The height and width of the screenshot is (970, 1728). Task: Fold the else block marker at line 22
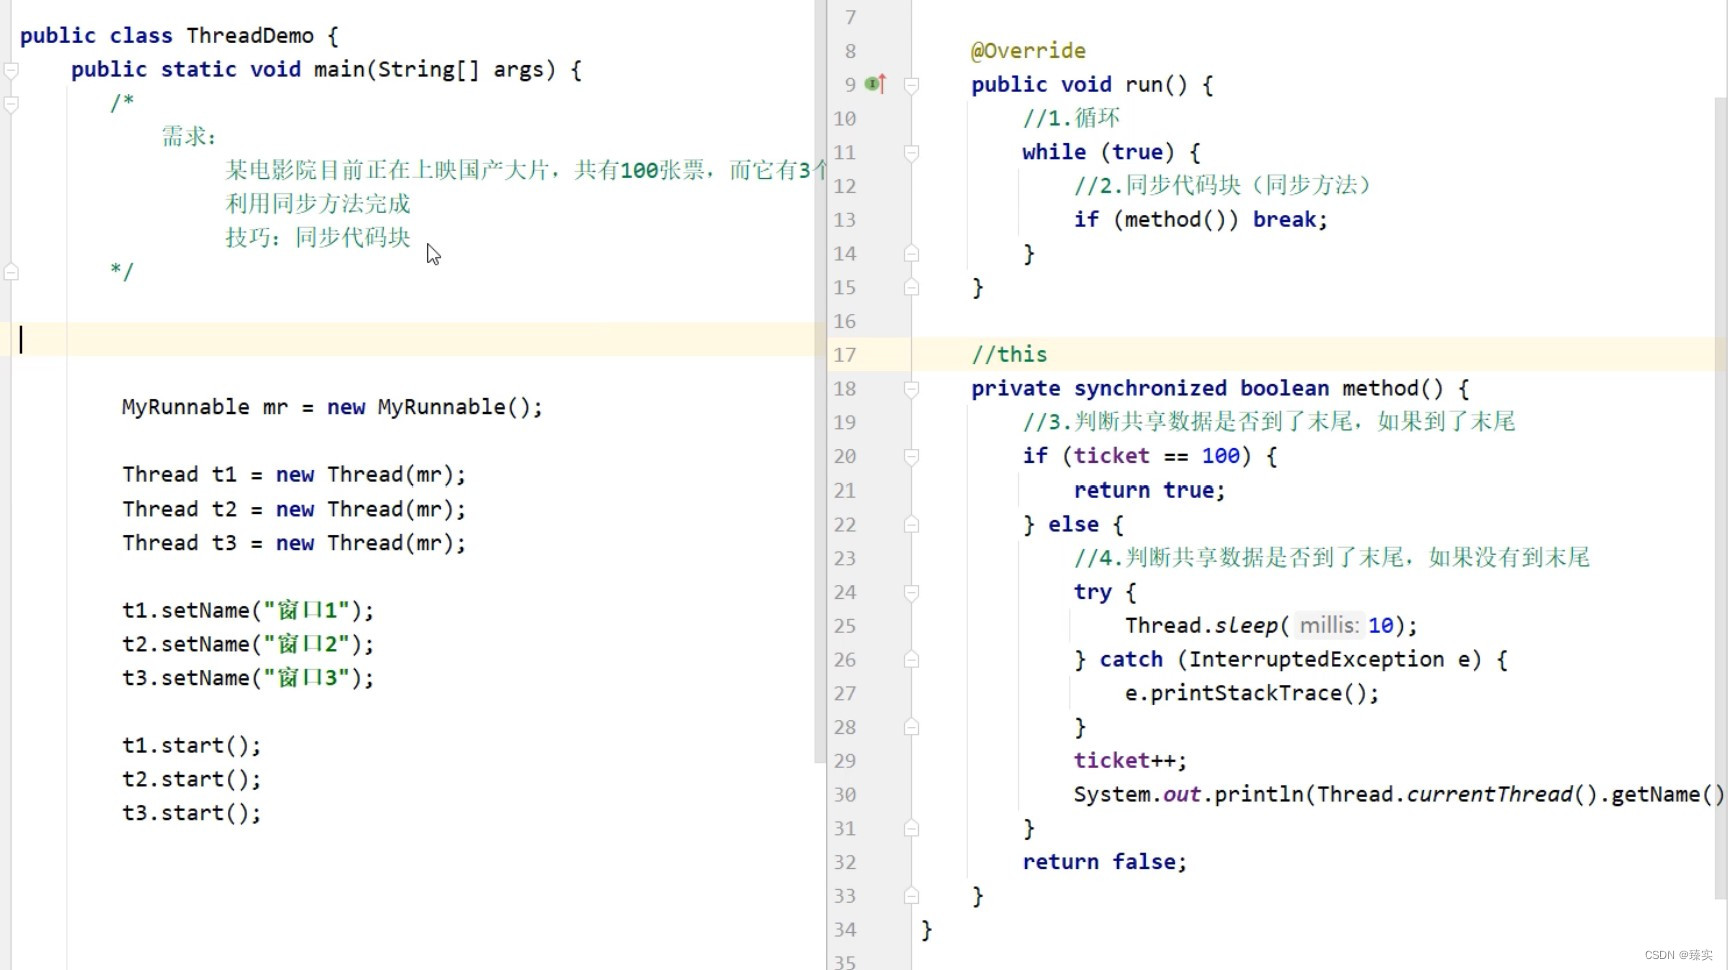(x=912, y=524)
